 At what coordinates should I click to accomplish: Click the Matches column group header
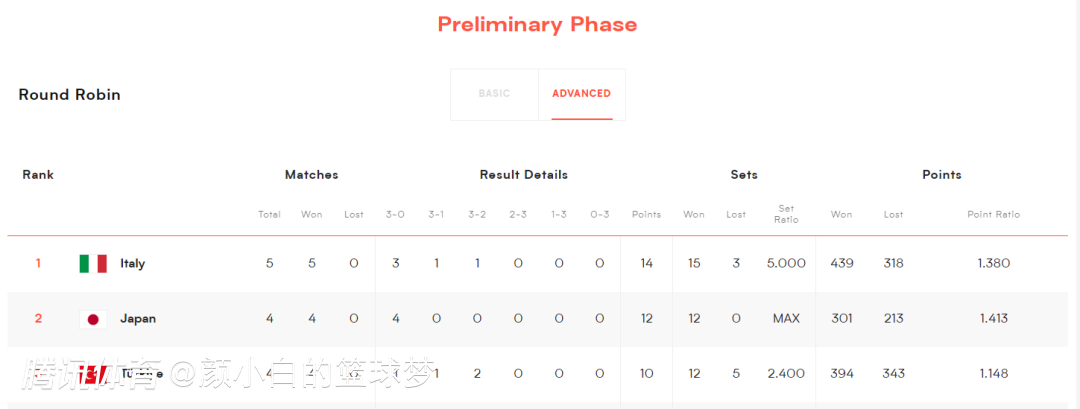pyautogui.click(x=311, y=175)
